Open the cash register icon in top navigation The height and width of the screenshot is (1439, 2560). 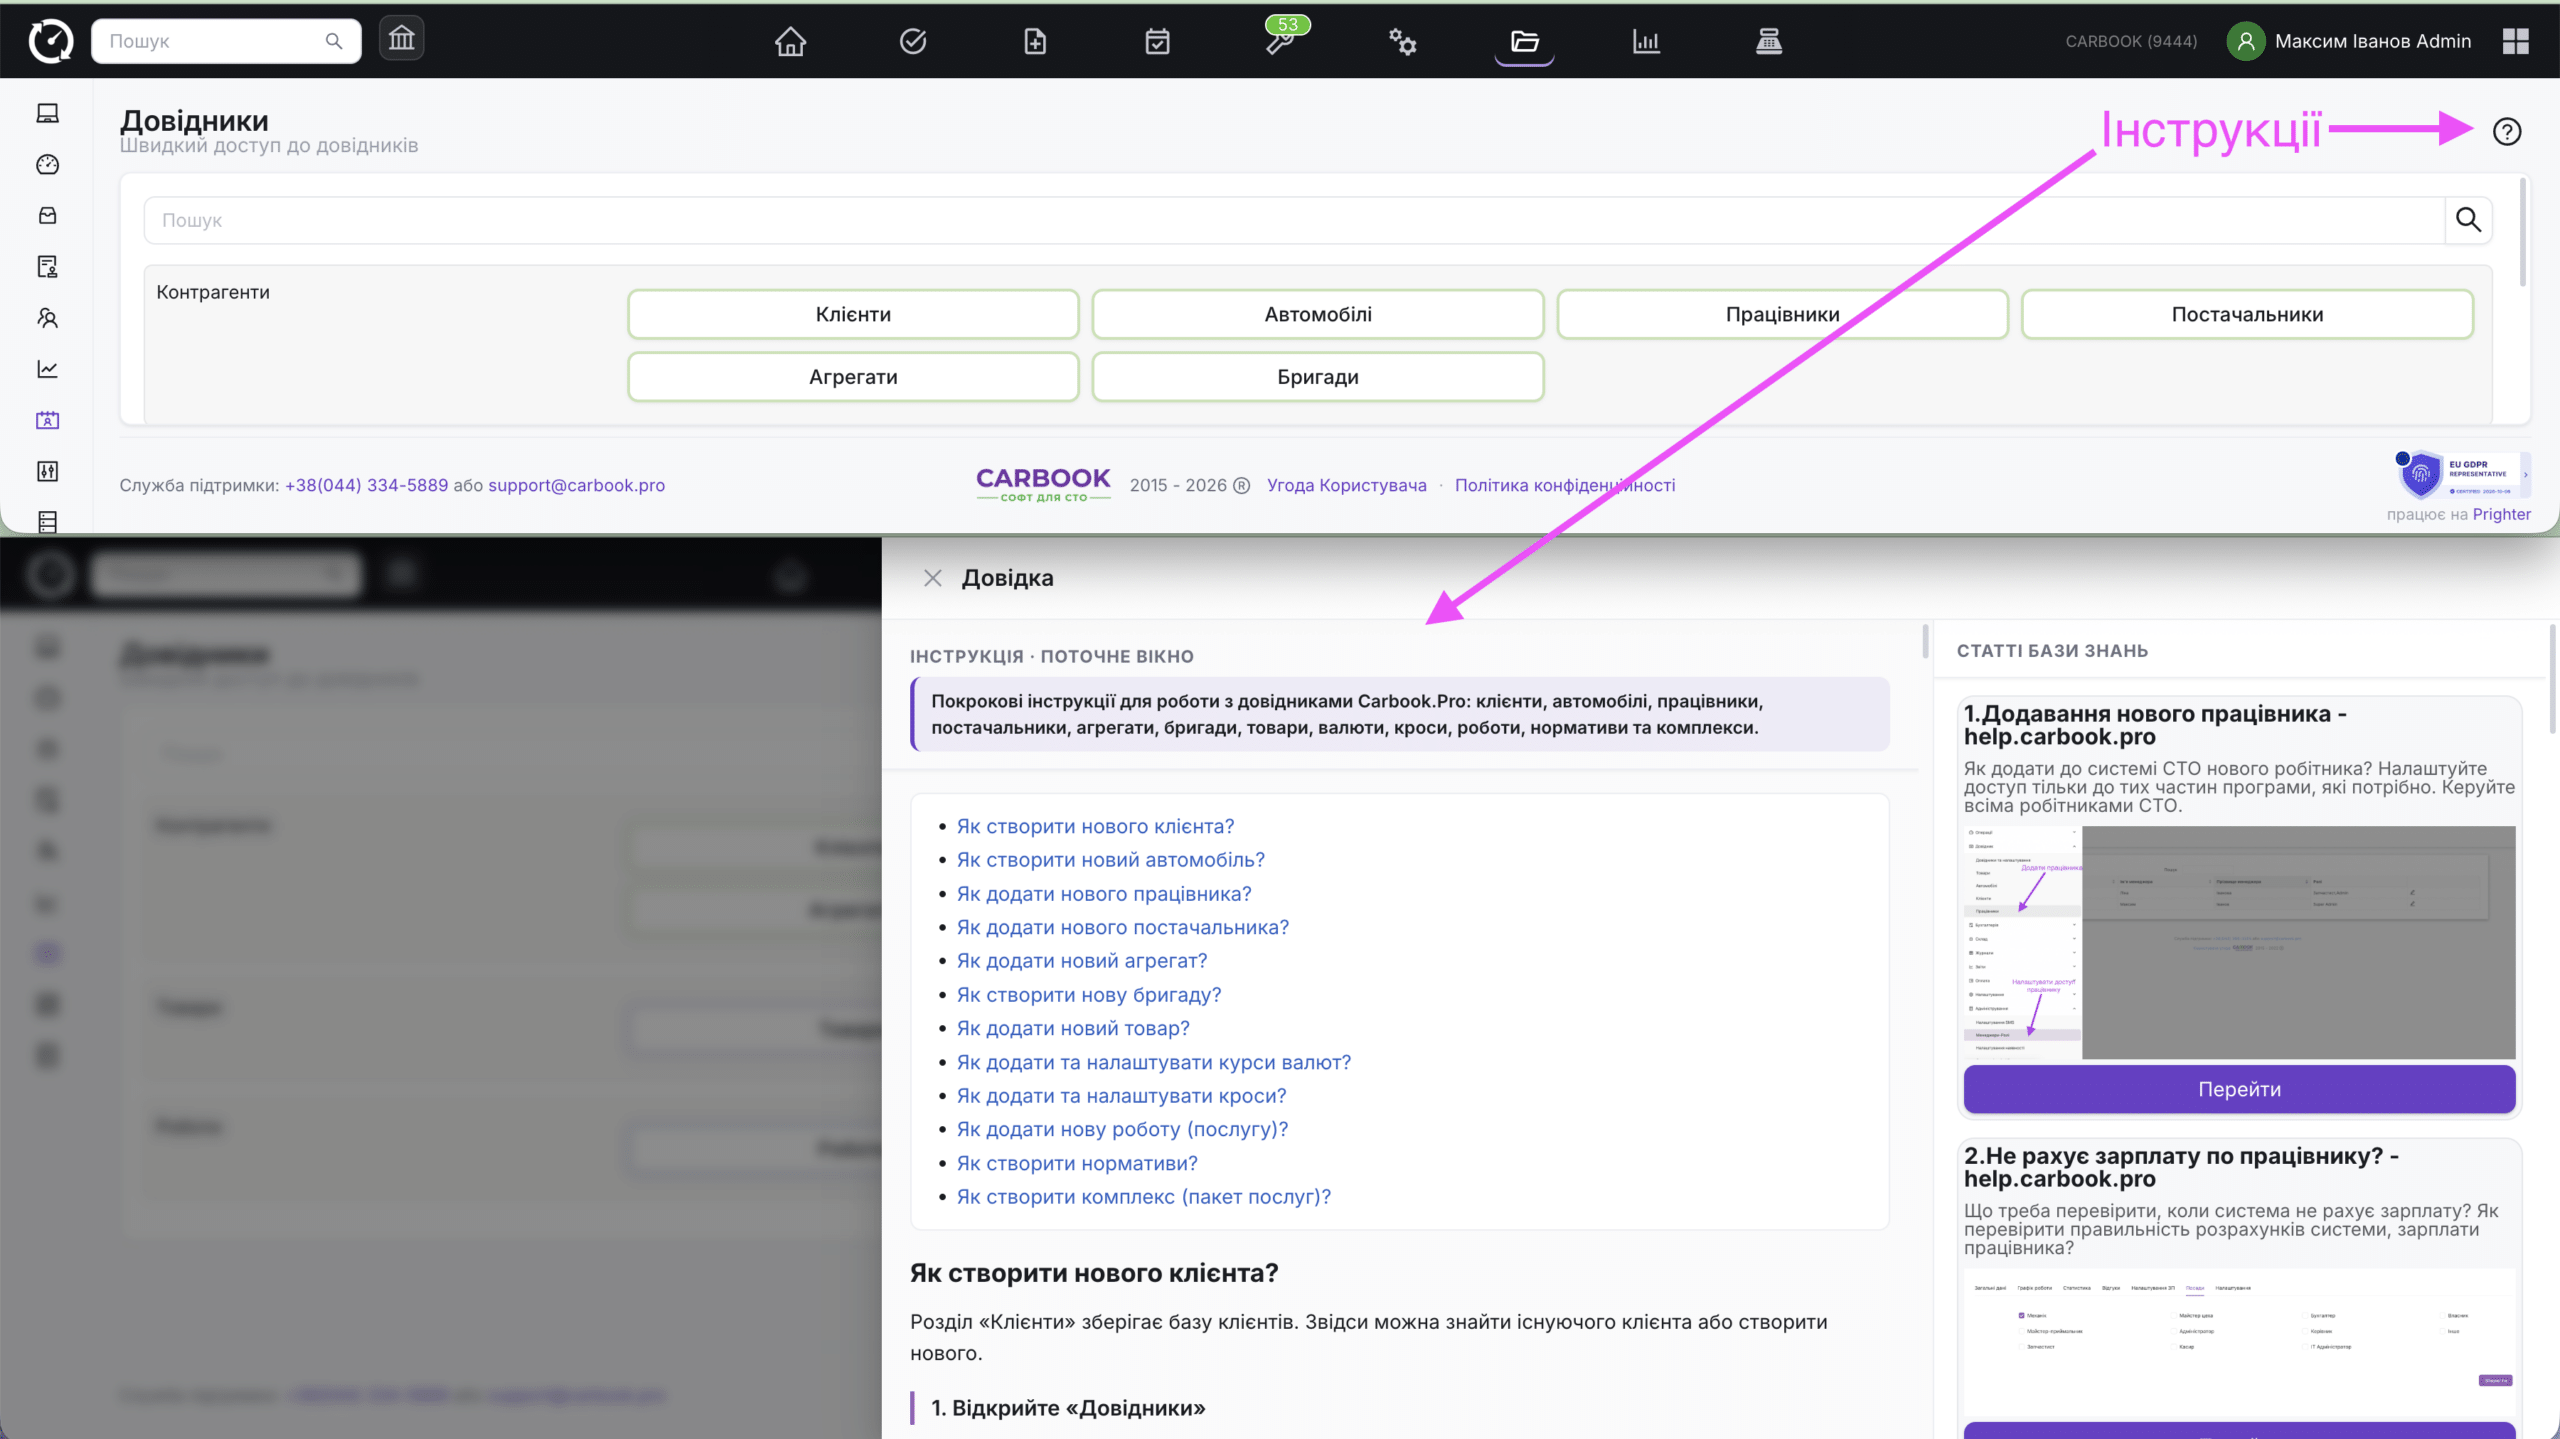(x=1769, y=41)
